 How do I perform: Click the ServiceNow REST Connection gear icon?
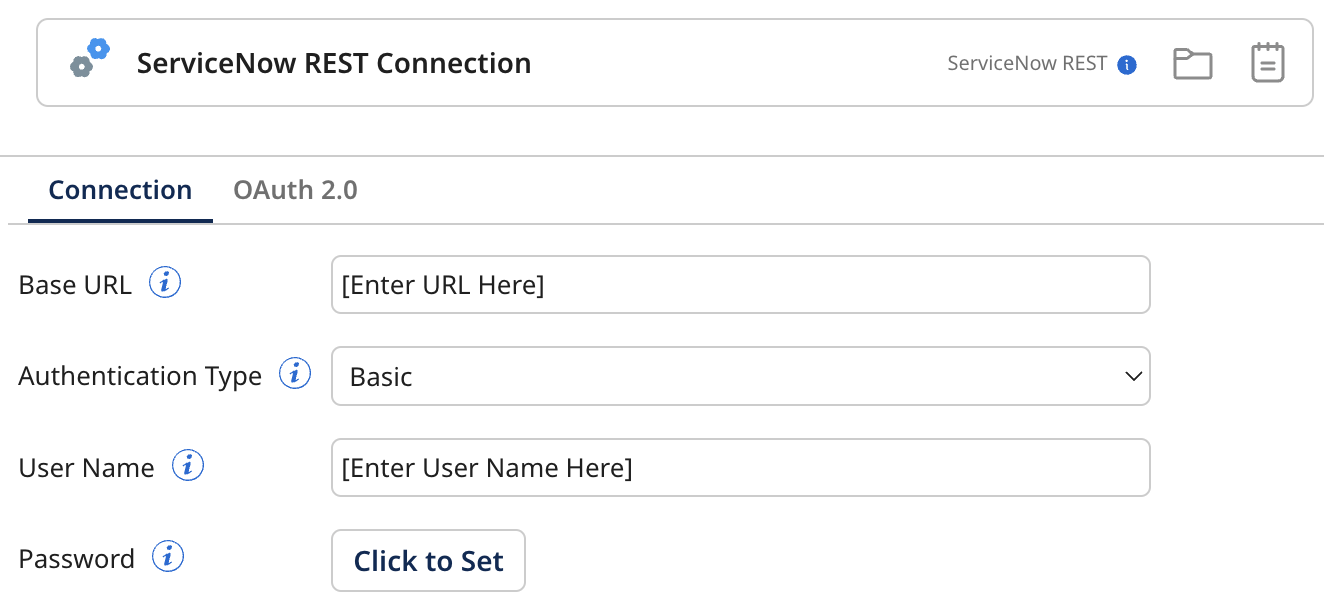90,57
